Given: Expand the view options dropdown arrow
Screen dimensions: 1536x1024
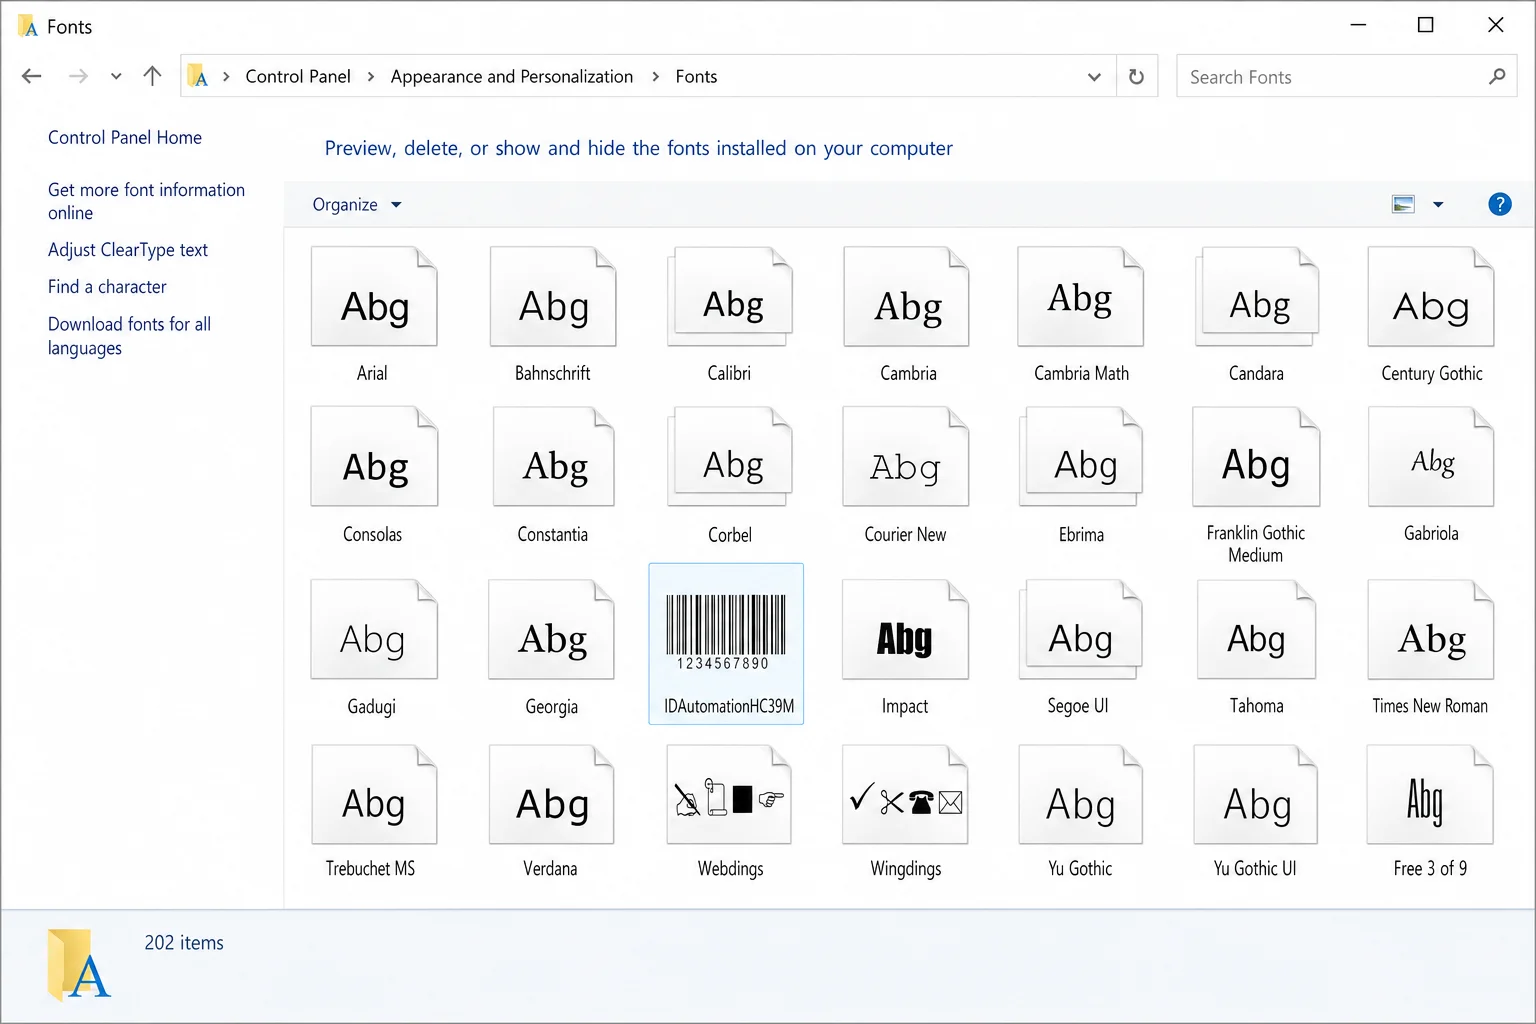Looking at the screenshot, I should pos(1438,205).
